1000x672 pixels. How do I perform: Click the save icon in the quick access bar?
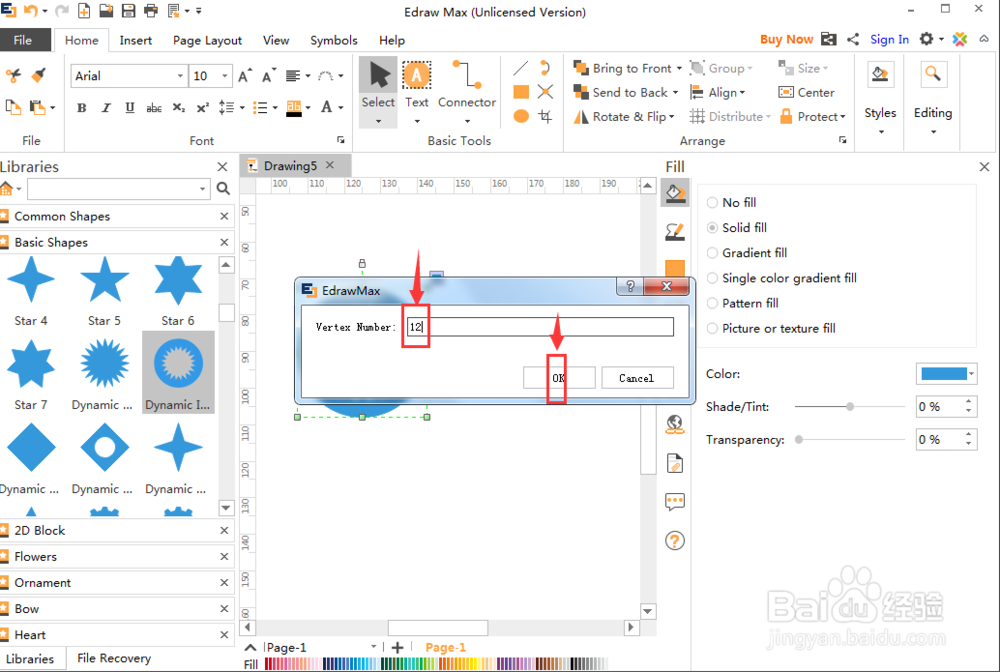coord(128,11)
